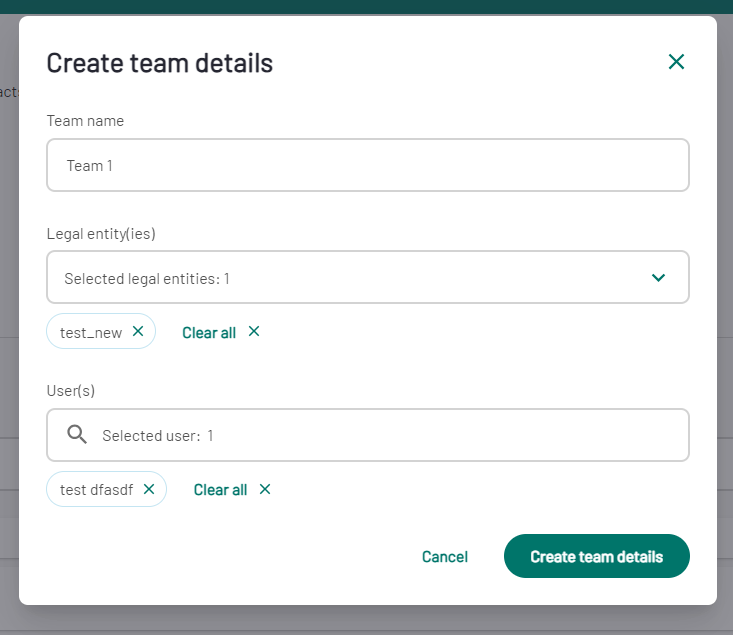Image resolution: width=733 pixels, height=635 pixels.
Task: Remove the test dfasdf user chip
Action: (149, 489)
